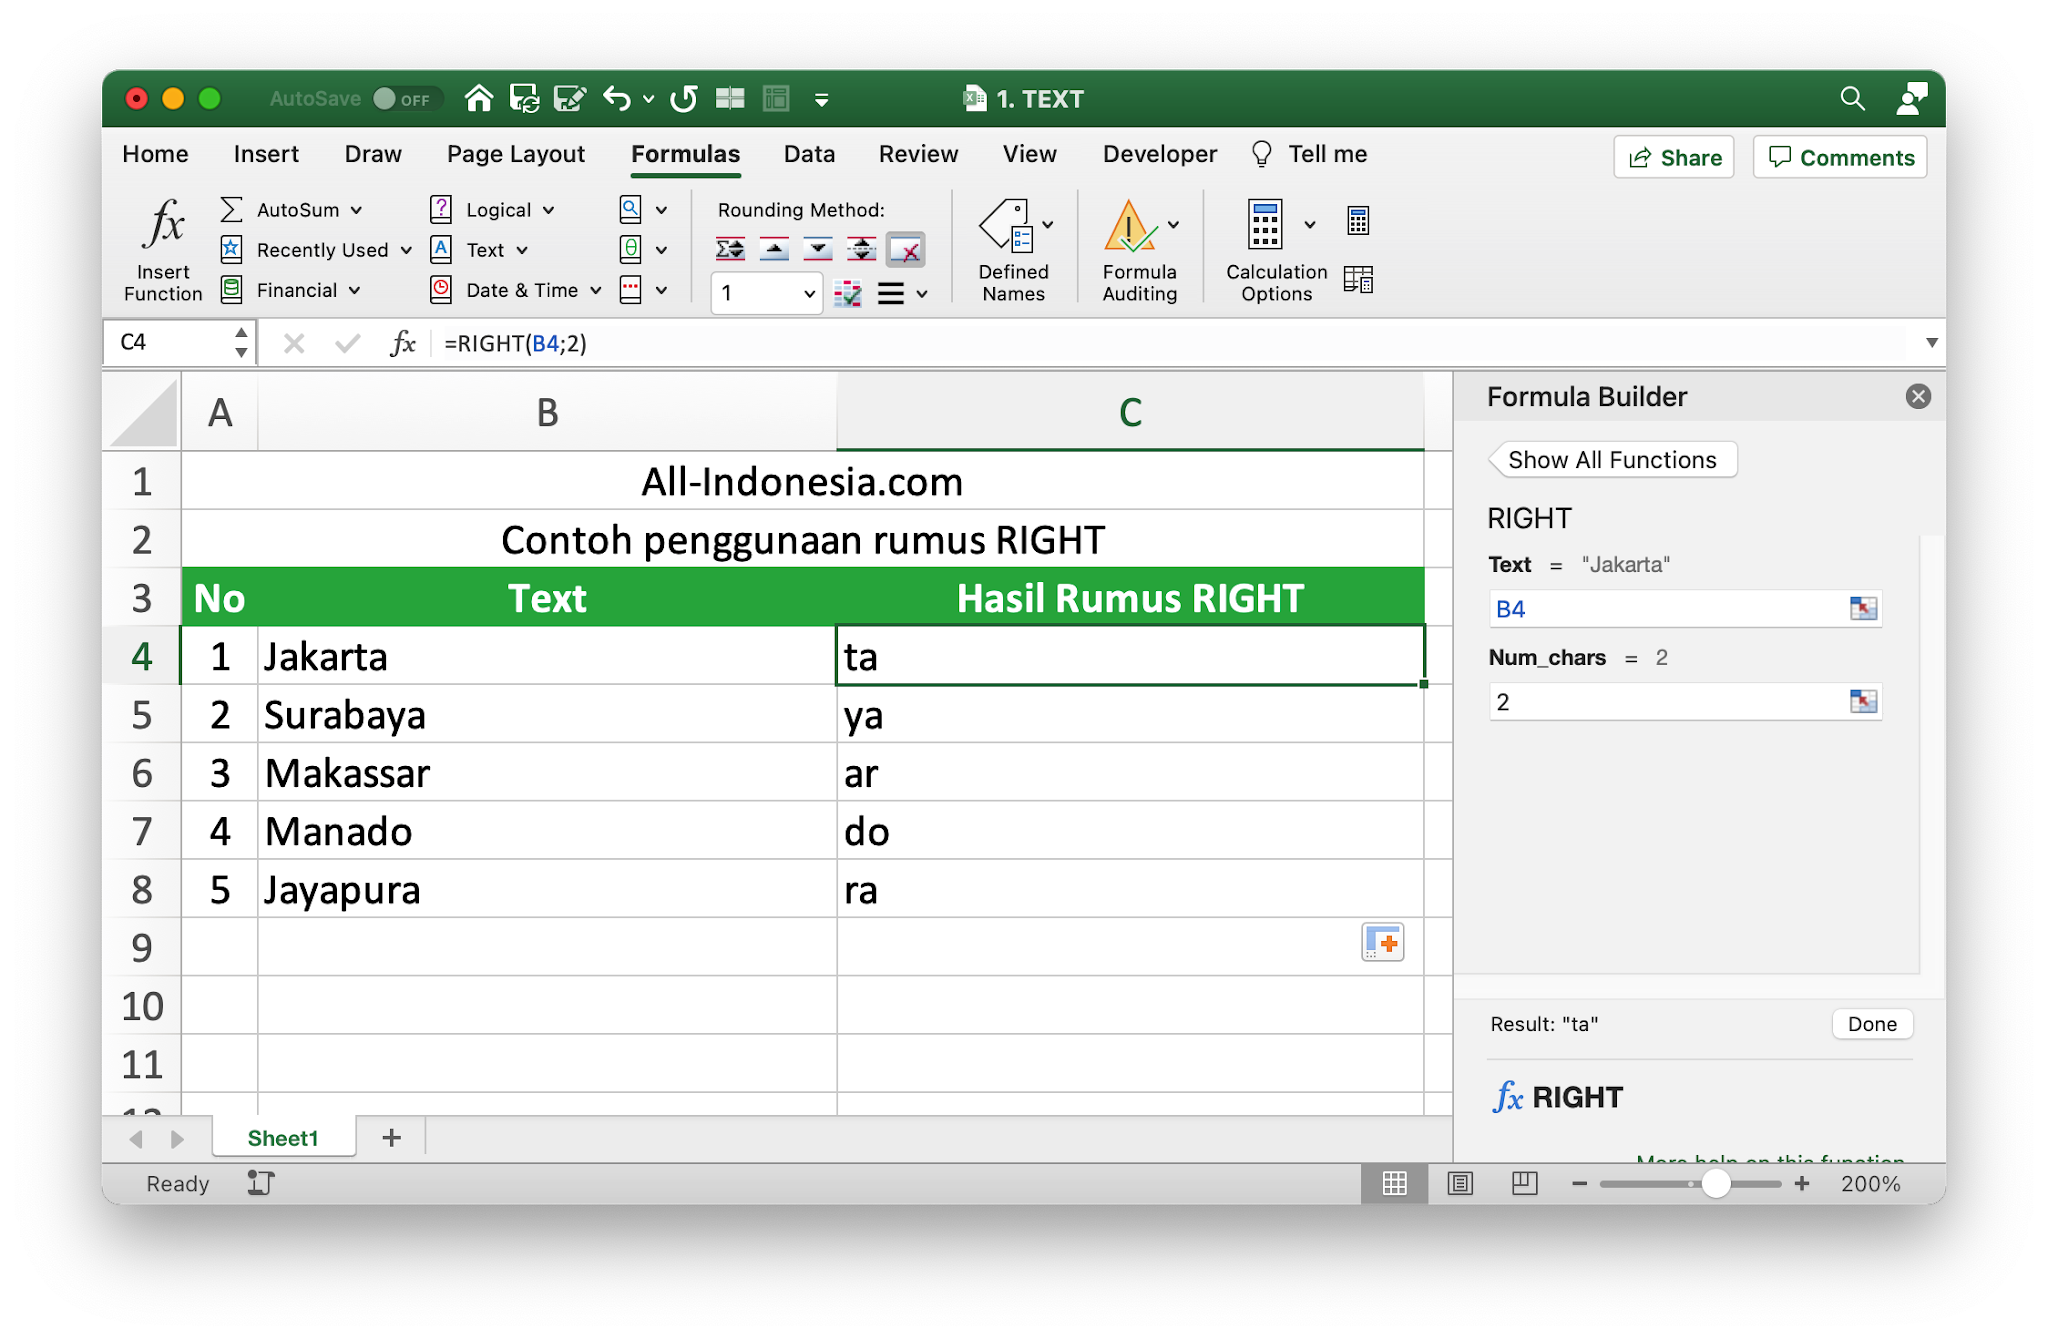
Task: Click Show All Functions button
Action: (x=1612, y=460)
